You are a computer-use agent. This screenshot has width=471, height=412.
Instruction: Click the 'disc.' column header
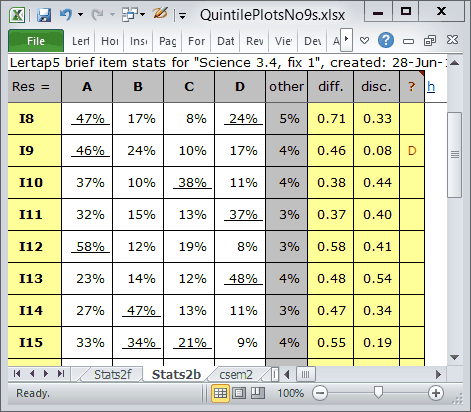pos(377,87)
